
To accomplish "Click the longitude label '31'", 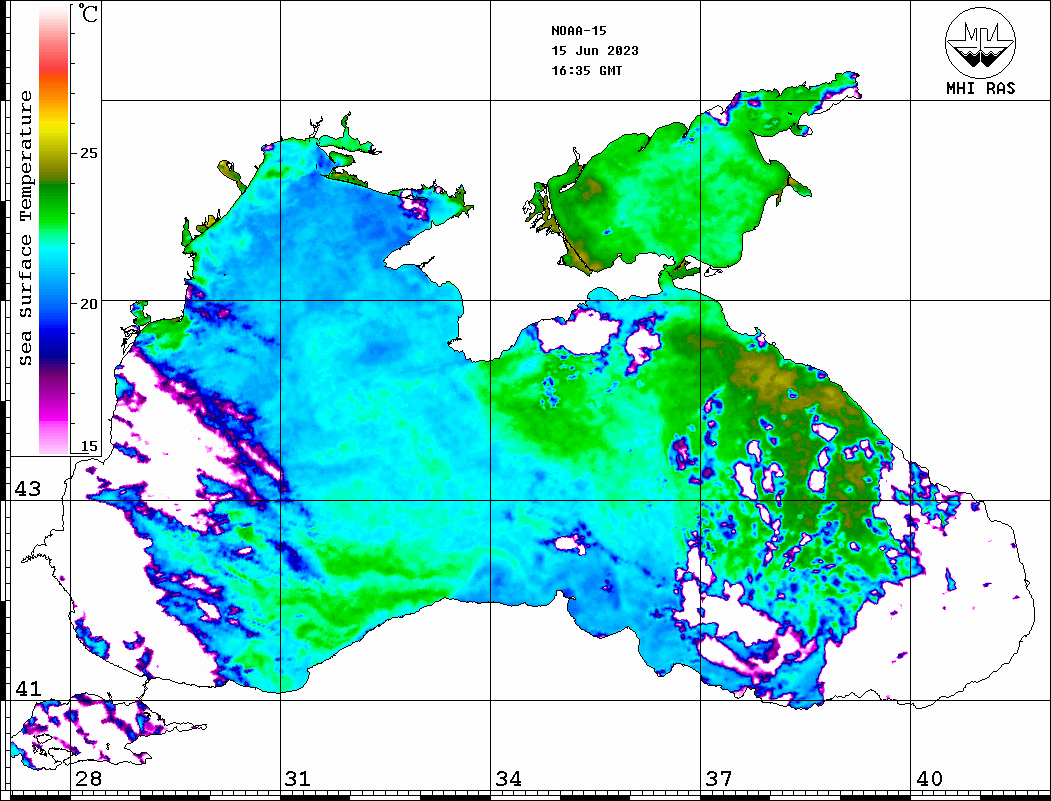I will 298,779.
